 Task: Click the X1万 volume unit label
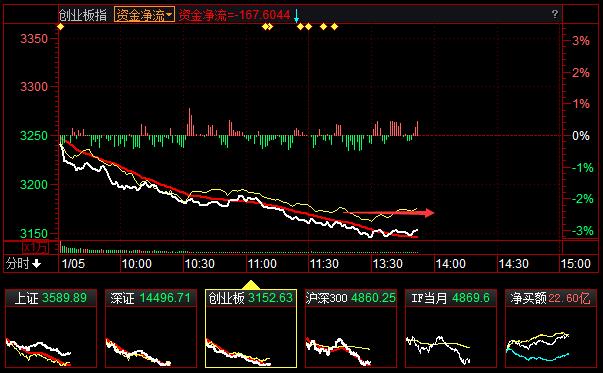pyautogui.click(x=35, y=248)
